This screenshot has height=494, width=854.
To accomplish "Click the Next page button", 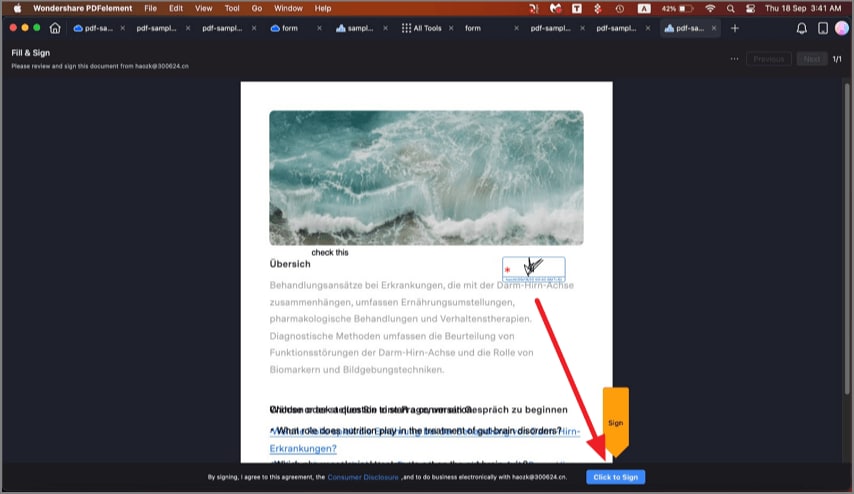I will tap(812, 59).
